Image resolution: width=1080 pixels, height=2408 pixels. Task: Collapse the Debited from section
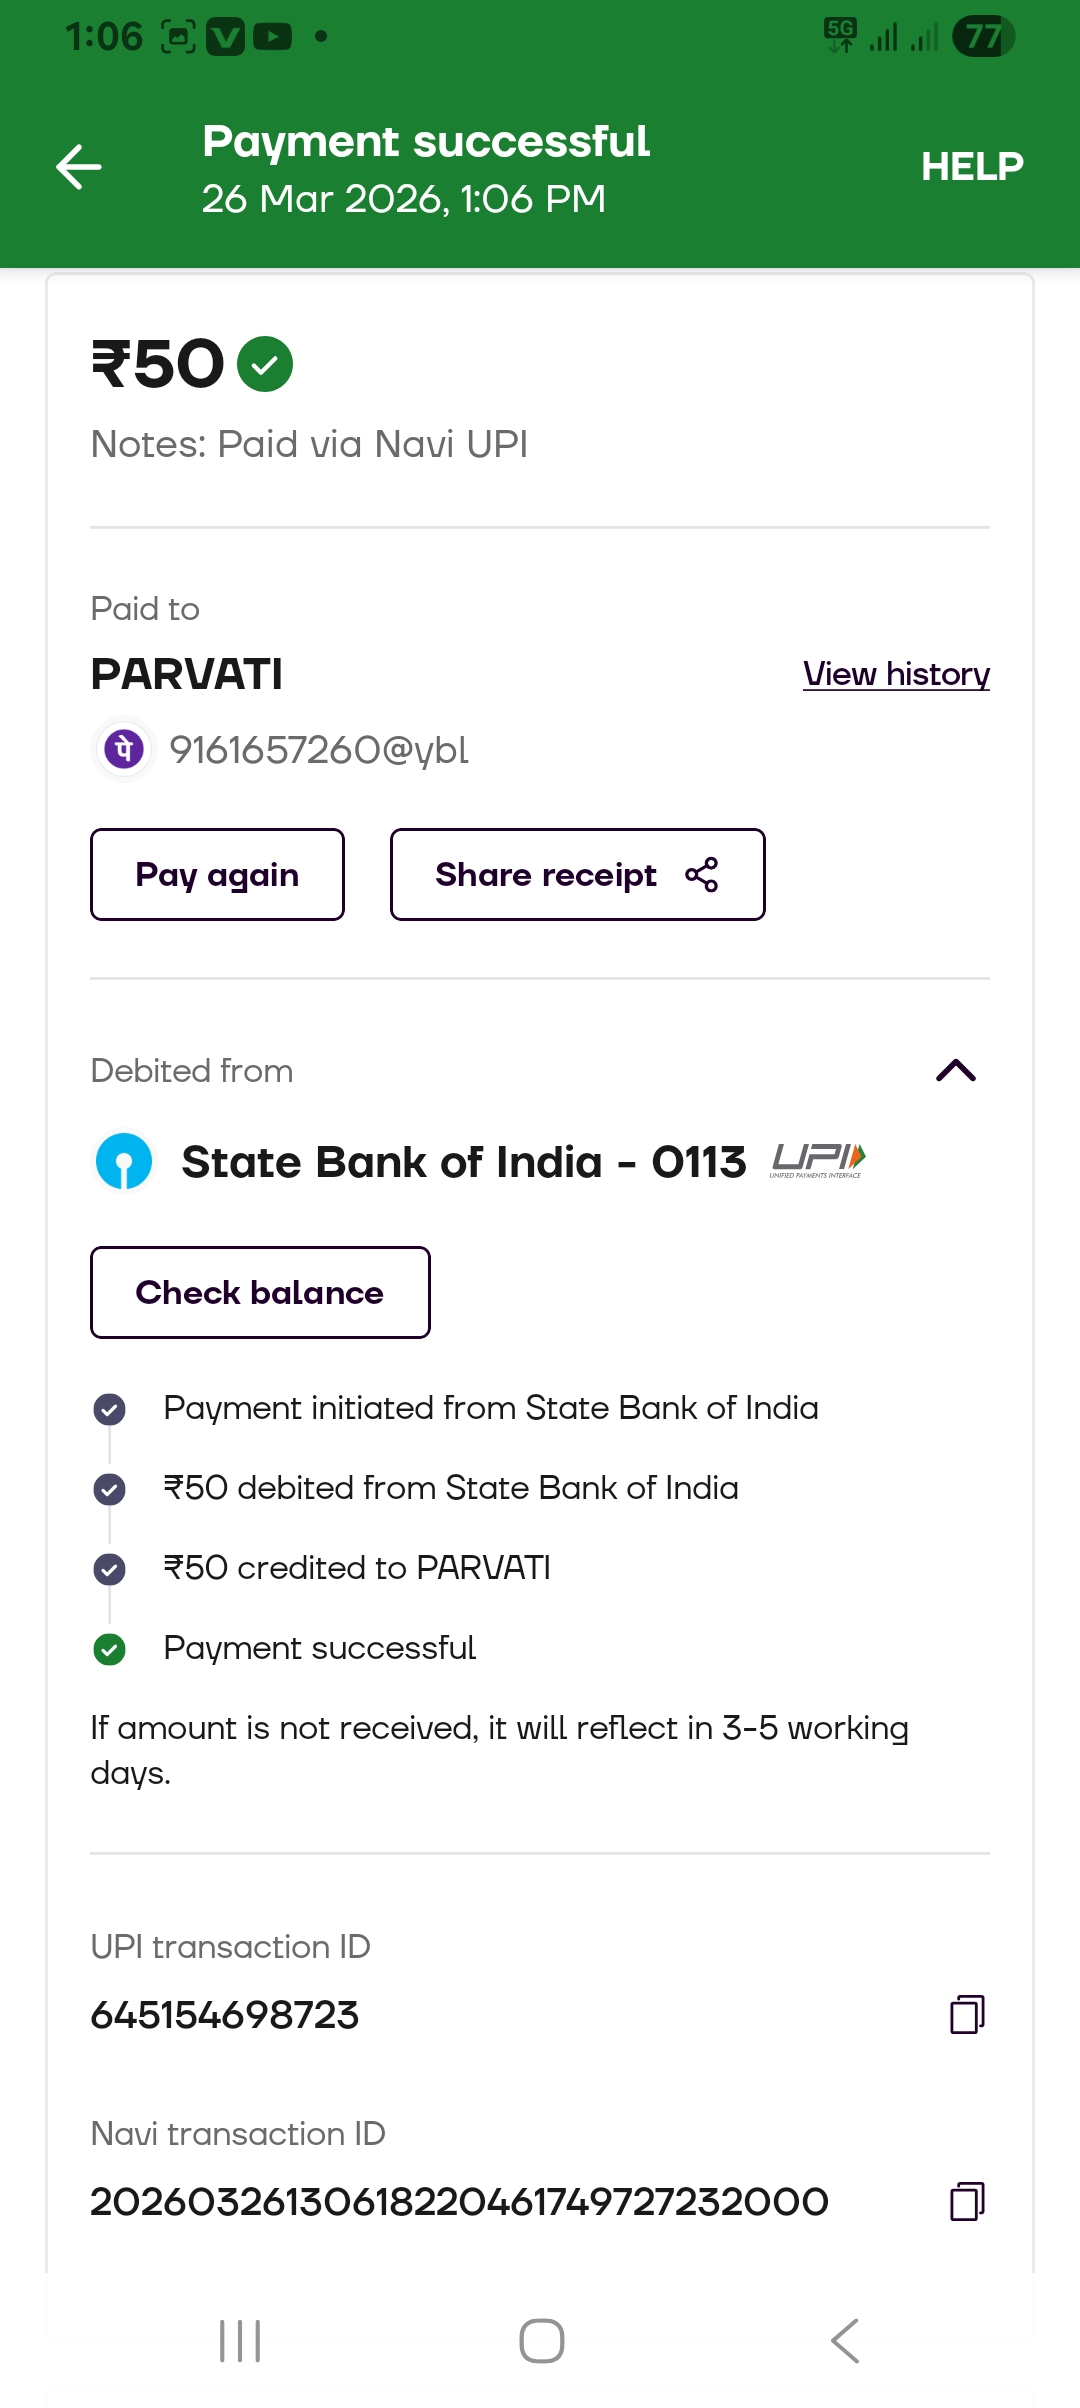pos(955,1071)
